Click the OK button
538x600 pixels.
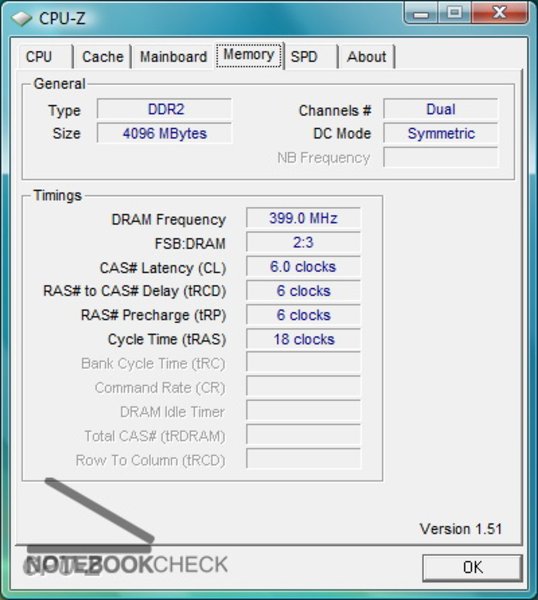click(473, 567)
